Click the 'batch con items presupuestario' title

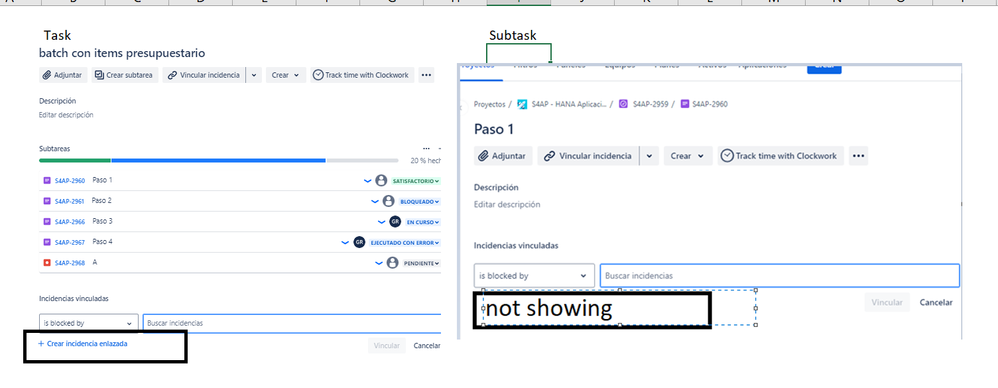pos(122,53)
